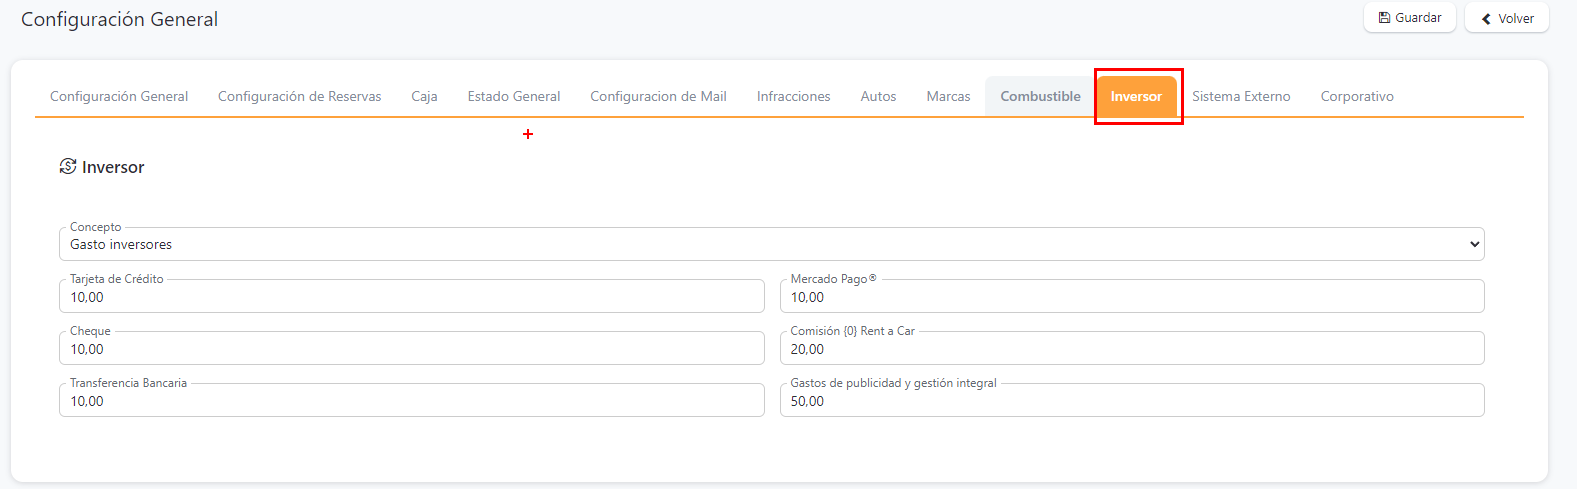The width and height of the screenshot is (1577, 489).
Task: Open the Autos tab
Action: (878, 97)
